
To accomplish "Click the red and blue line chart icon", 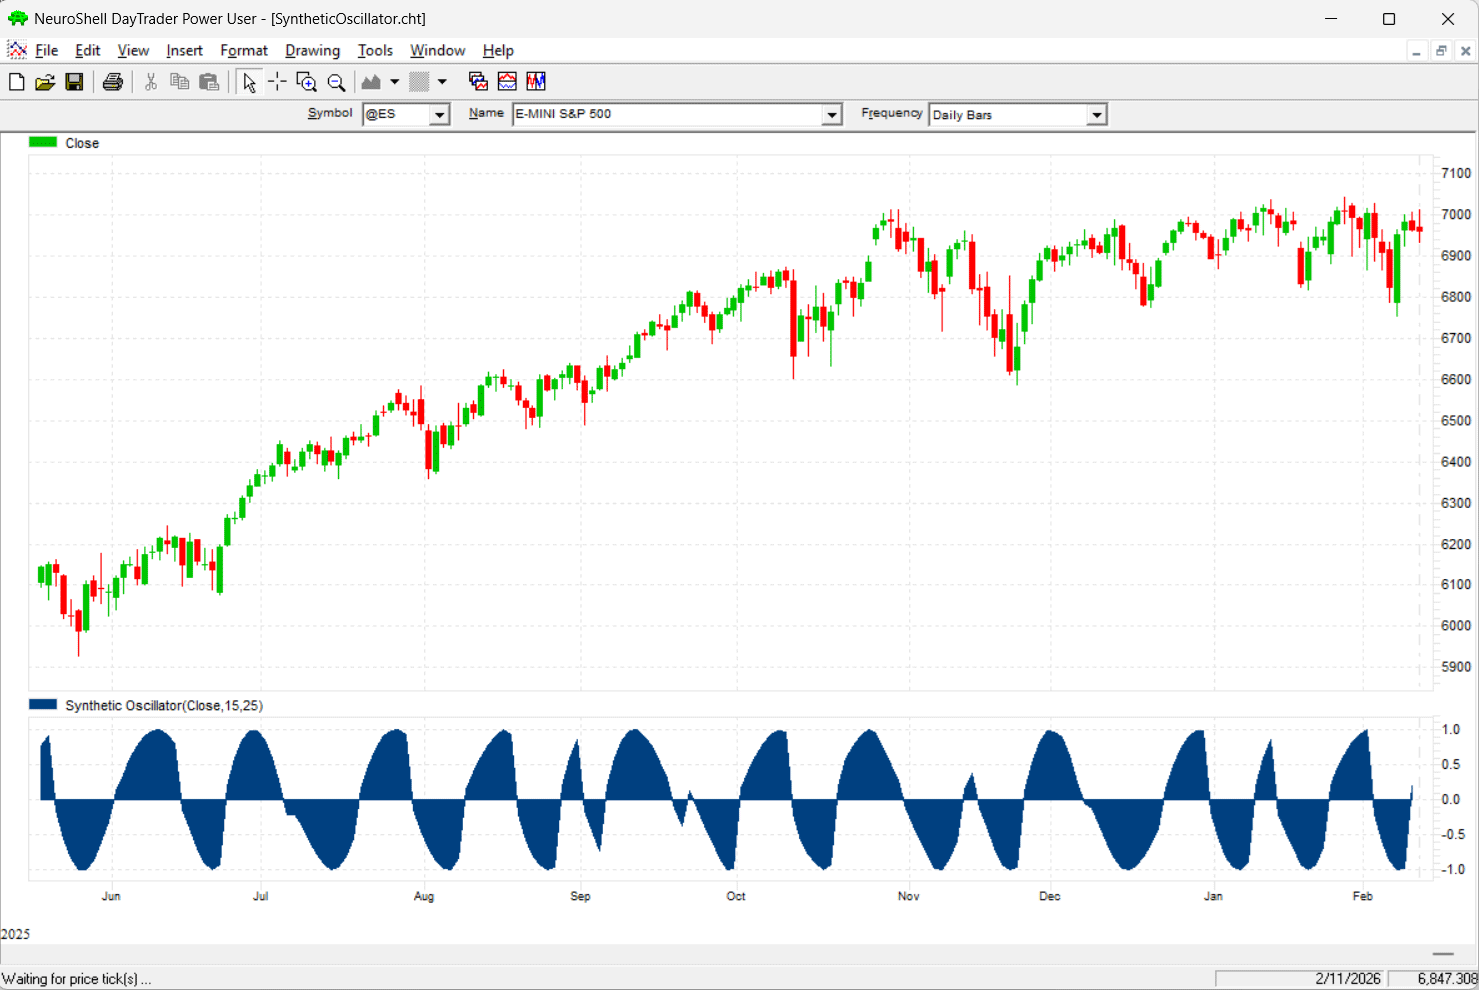I will [507, 82].
